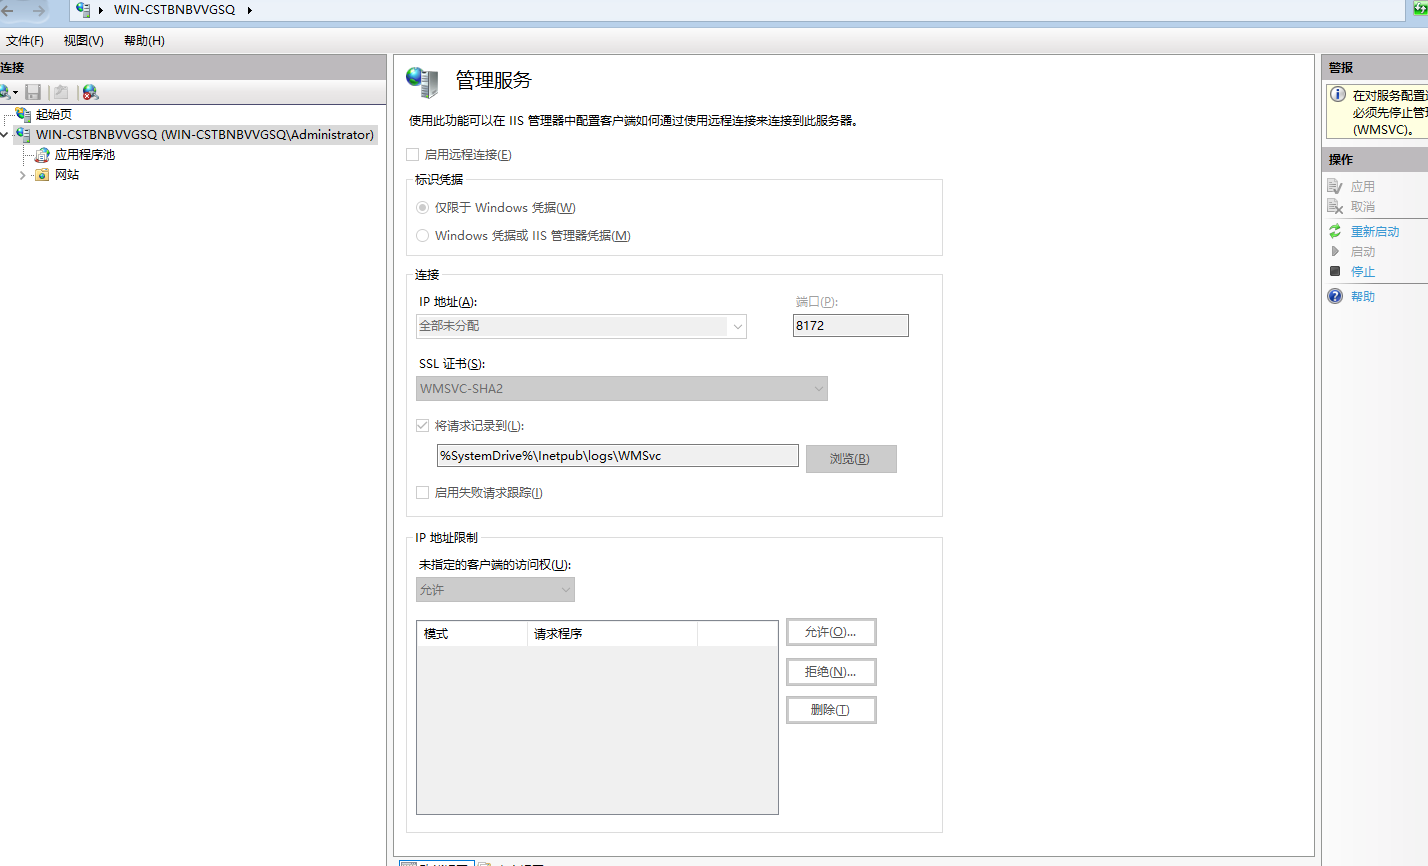Screen dimensions: 1428x866
Task: Toggle the 启用失败请求跟踪 checkbox
Action: coord(422,492)
